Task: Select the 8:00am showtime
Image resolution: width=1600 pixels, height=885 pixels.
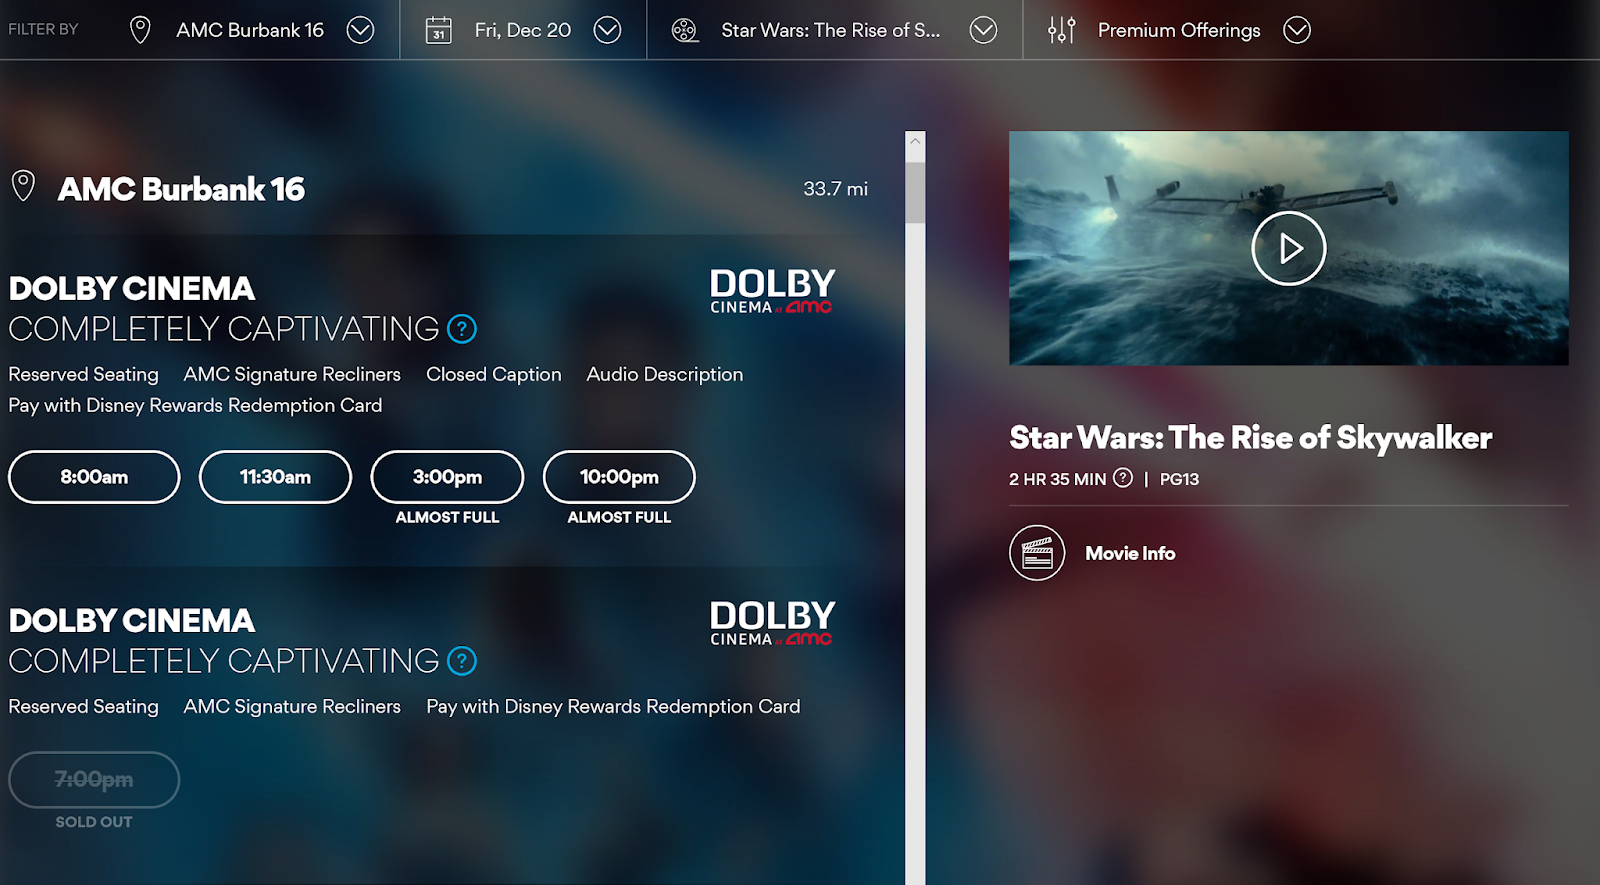Action: click(94, 477)
